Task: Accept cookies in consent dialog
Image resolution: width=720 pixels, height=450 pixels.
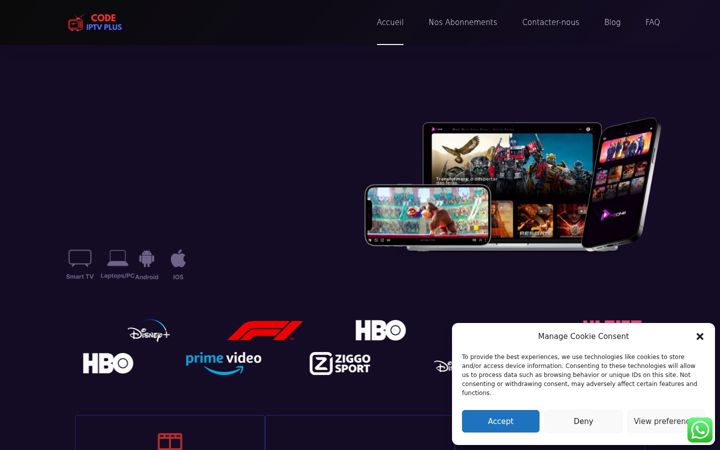Action: tap(501, 421)
